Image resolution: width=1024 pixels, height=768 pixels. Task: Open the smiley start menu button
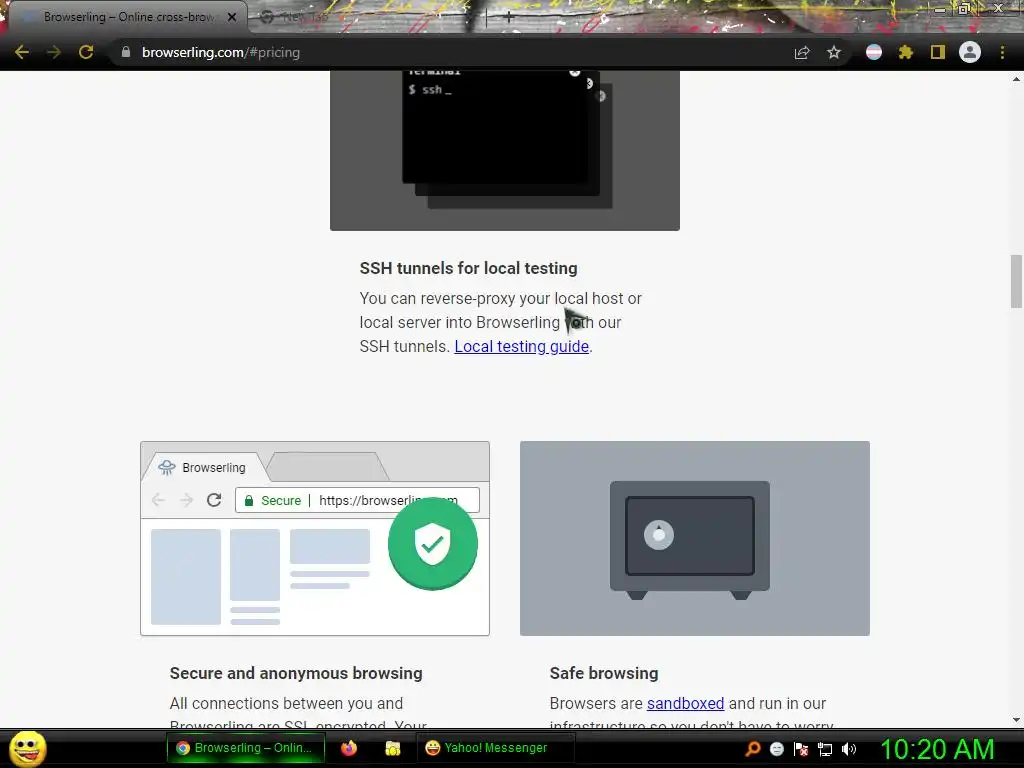(x=27, y=748)
